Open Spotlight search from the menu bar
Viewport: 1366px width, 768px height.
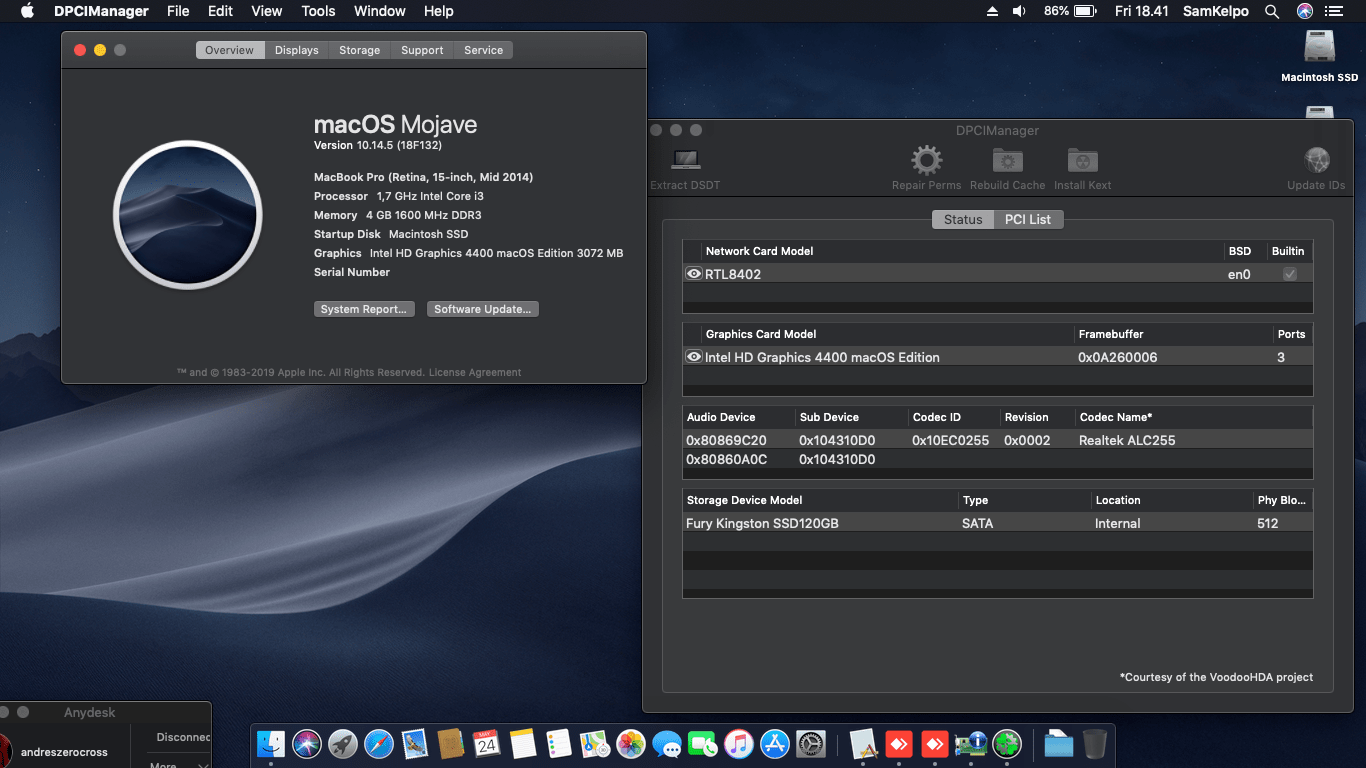point(1272,11)
